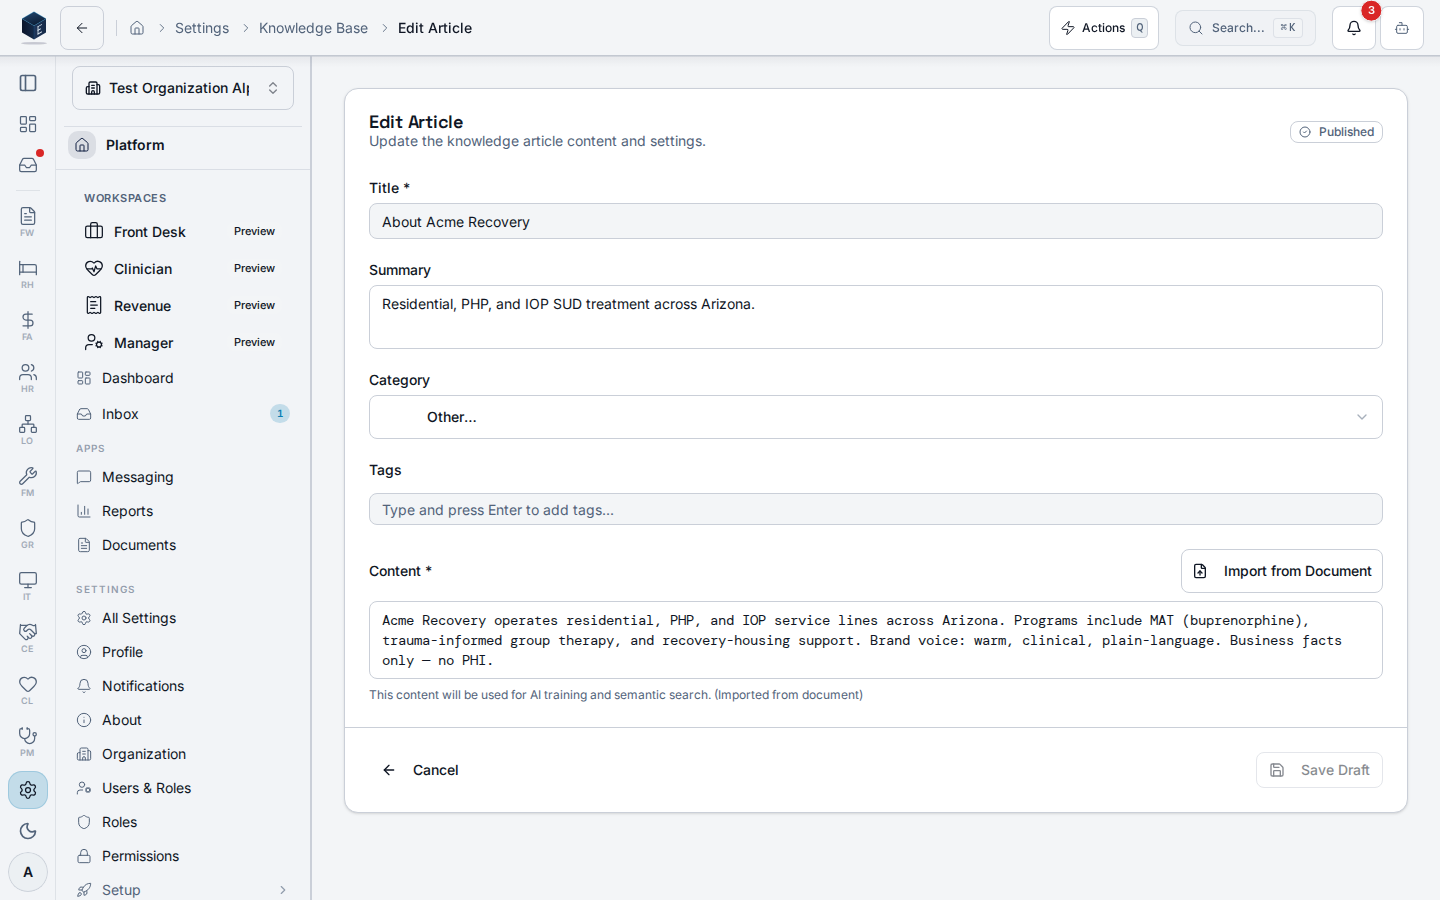Open the Actions quick menu

(1104, 28)
